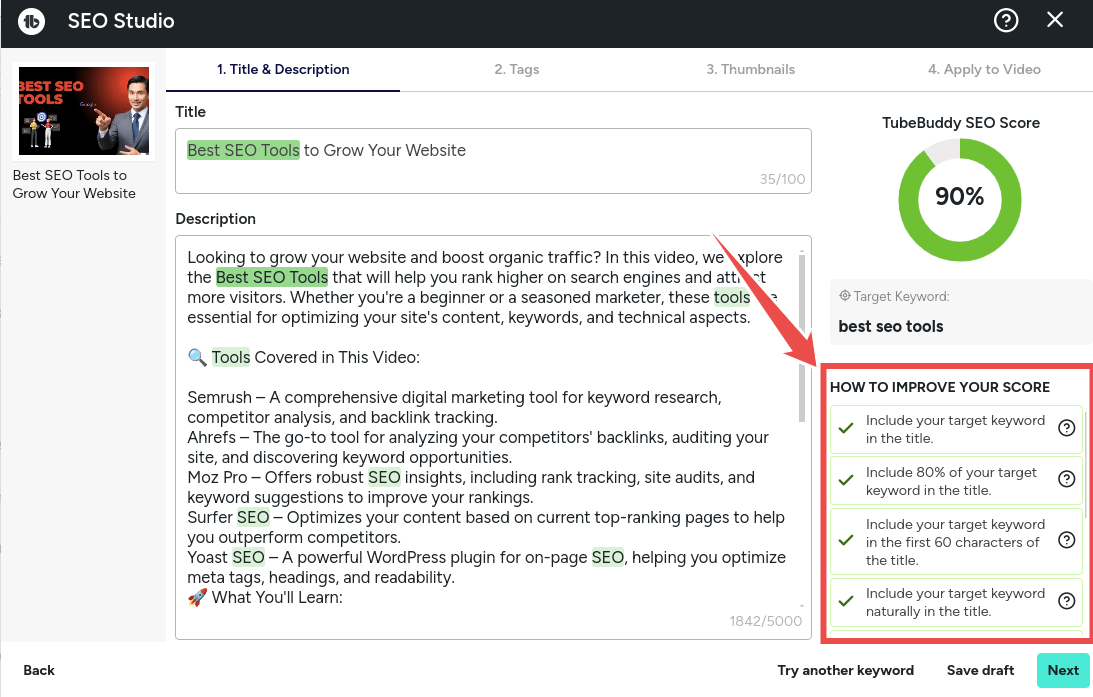Click the 'Target Keyword:' label

[x=901, y=296]
